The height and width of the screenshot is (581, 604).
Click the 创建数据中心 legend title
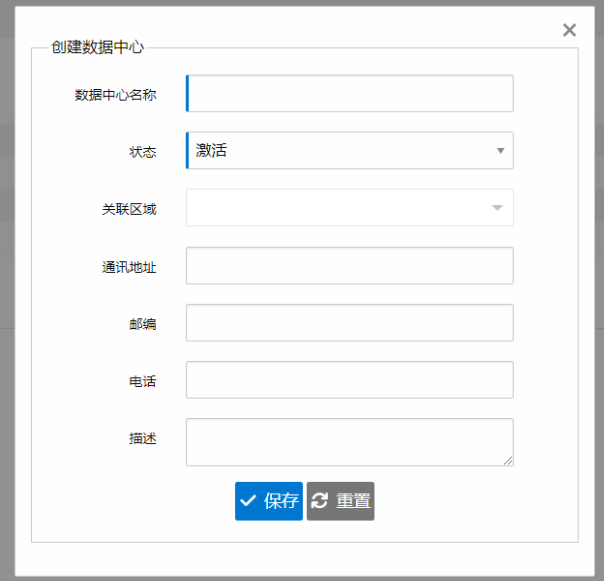[x=97, y=47]
